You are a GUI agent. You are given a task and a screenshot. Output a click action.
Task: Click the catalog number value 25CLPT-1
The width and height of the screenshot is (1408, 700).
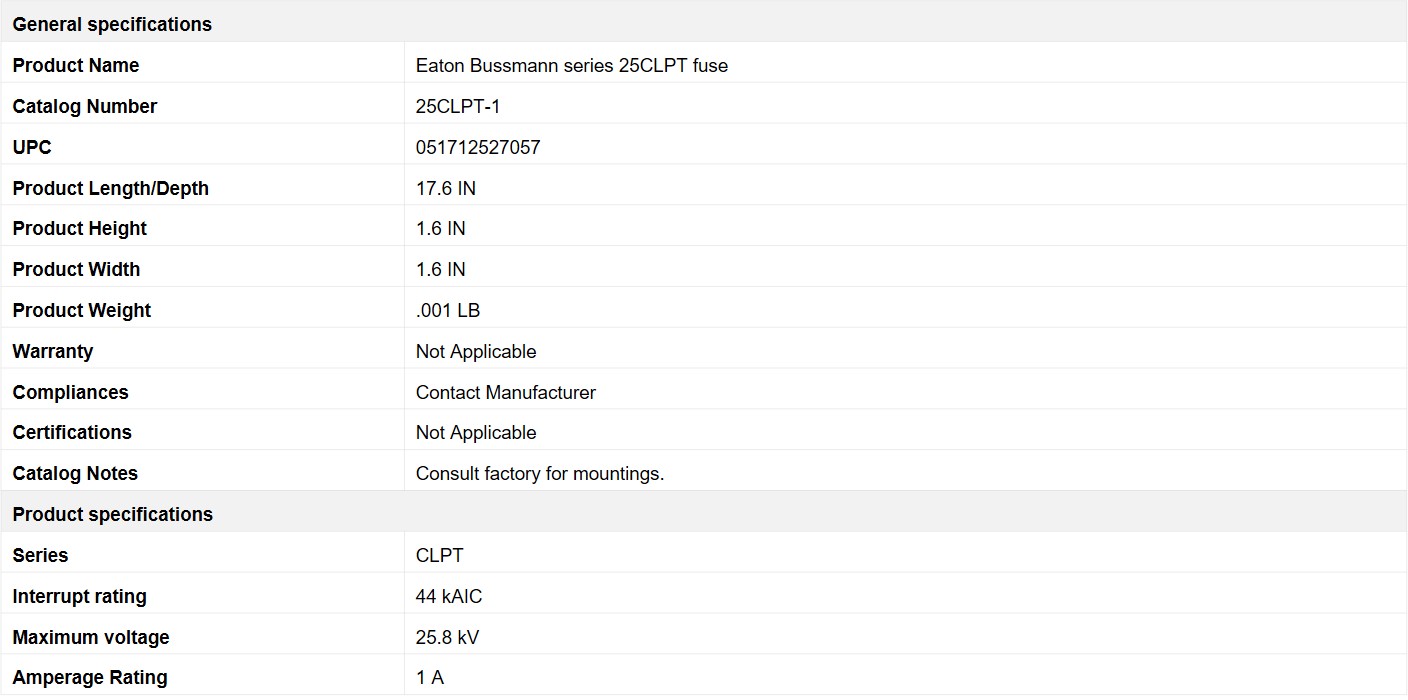coord(457,106)
